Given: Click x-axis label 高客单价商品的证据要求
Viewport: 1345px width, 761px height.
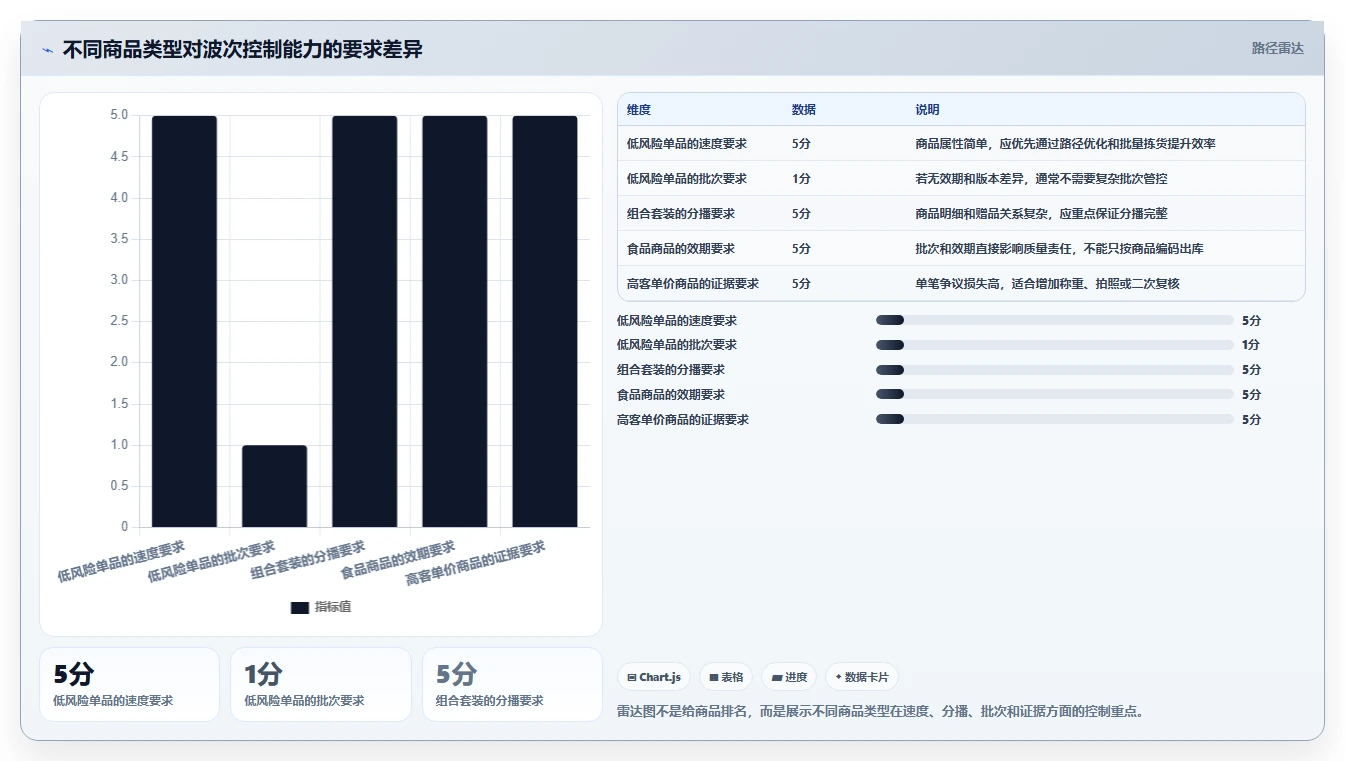Looking at the screenshot, I should (x=476, y=563).
